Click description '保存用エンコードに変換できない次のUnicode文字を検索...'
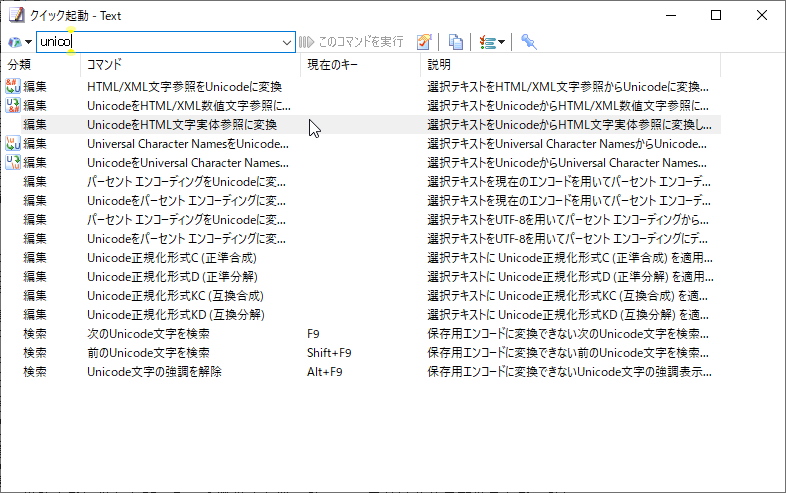The image size is (786, 493). (568, 334)
